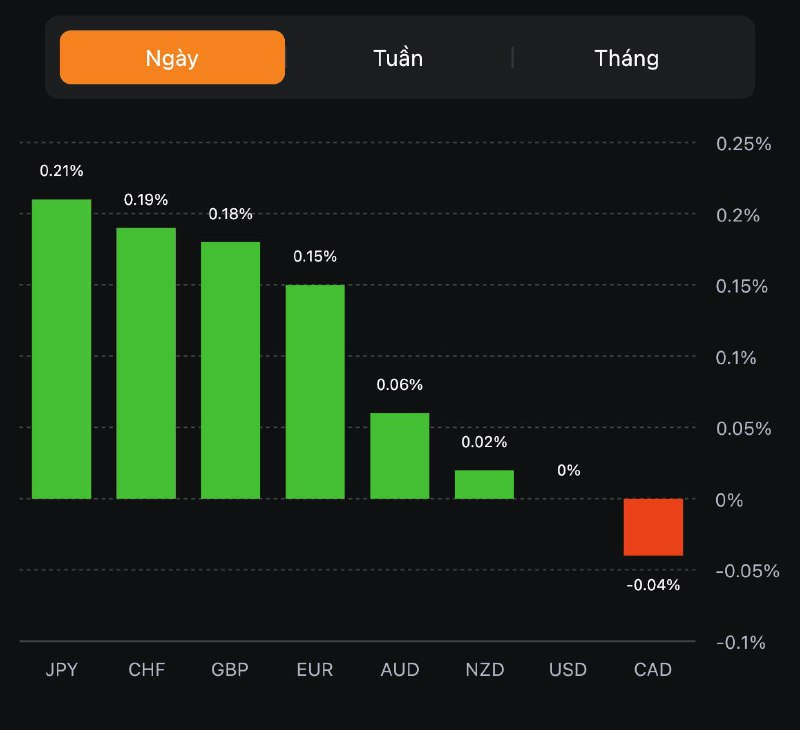The image size is (800, 730).
Task: Click the JPY axis label
Action: tap(61, 669)
